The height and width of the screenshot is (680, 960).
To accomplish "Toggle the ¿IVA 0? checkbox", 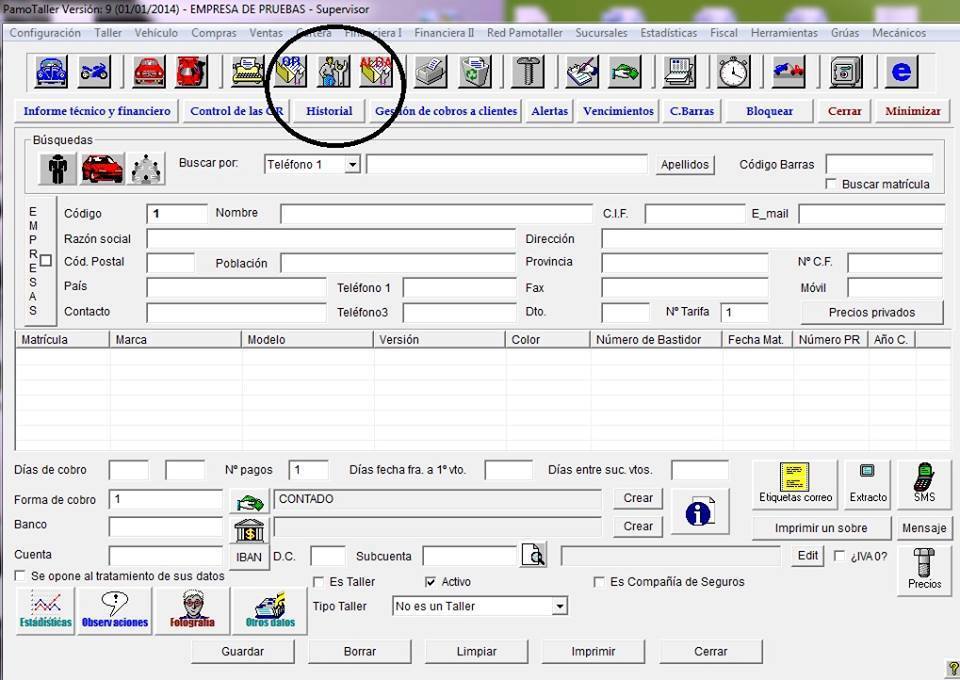I will coord(839,556).
